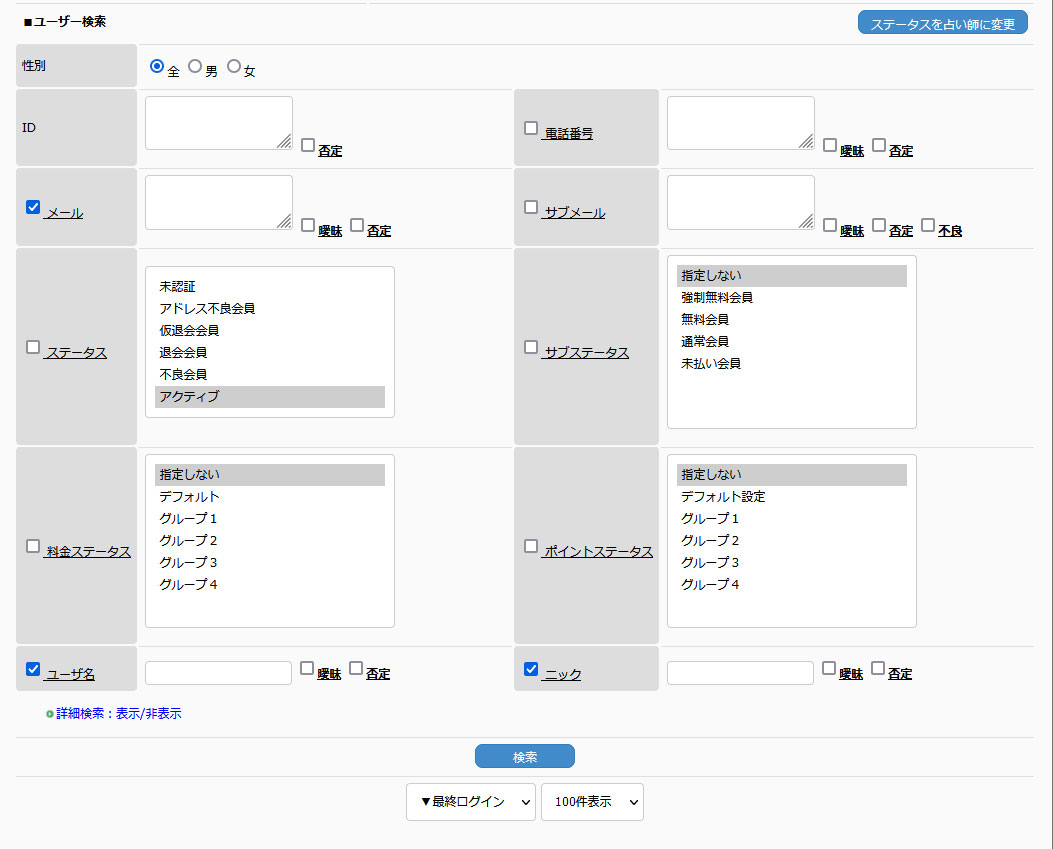This screenshot has width=1053, height=849.
Task: Click the ステータスを占い師に変更 button
Action: point(942,23)
